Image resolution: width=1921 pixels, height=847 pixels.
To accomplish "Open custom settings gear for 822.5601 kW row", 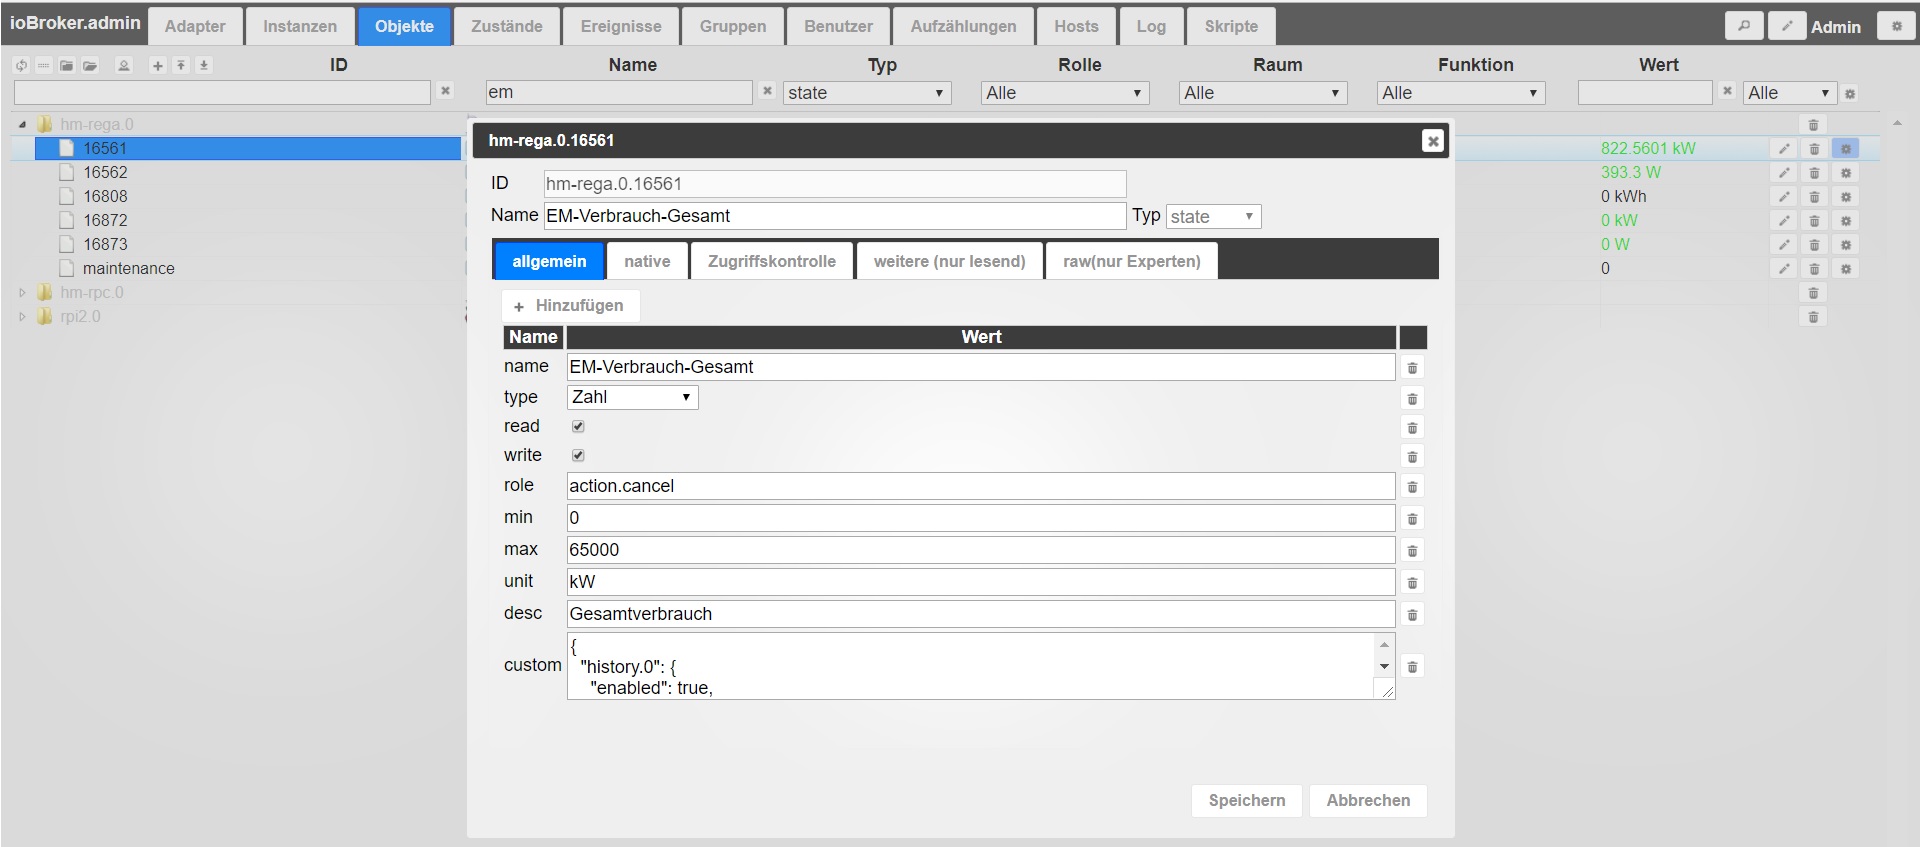I will pos(1846,149).
